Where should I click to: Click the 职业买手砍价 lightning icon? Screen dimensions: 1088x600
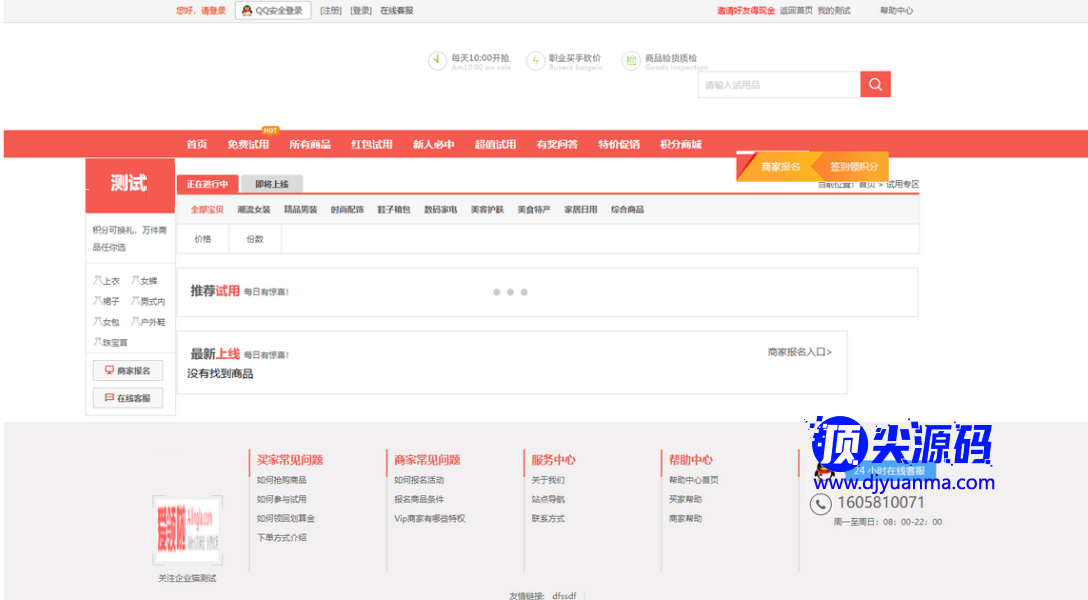[x=536, y=61]
